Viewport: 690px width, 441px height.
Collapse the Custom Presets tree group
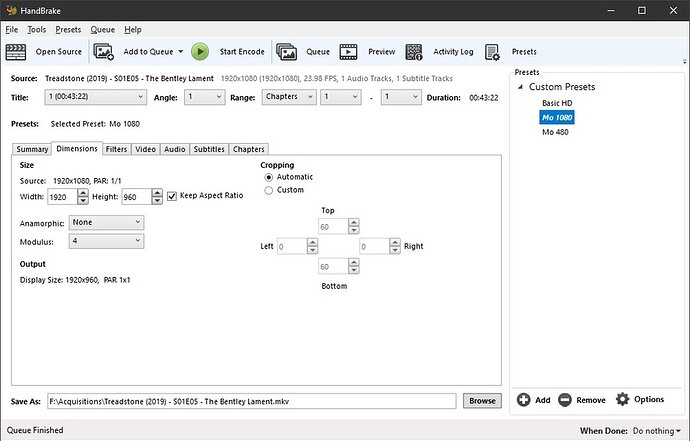tap(521, 87)
